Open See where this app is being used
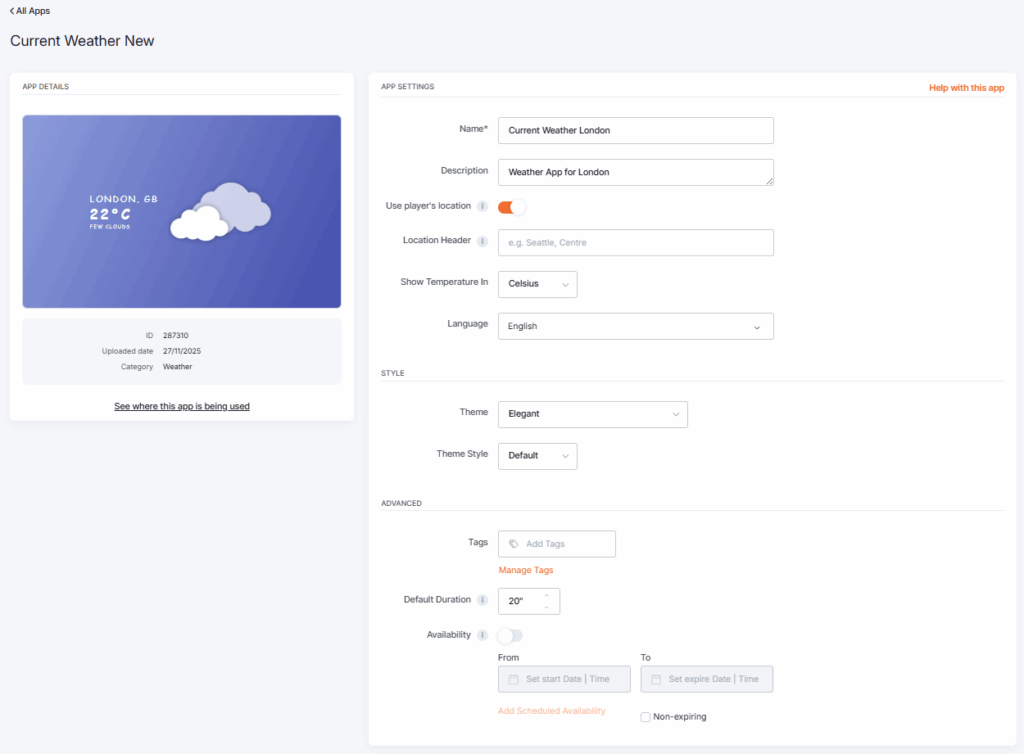The width and height of the screenshot is (1024, 754). click(x=181, y=406)
